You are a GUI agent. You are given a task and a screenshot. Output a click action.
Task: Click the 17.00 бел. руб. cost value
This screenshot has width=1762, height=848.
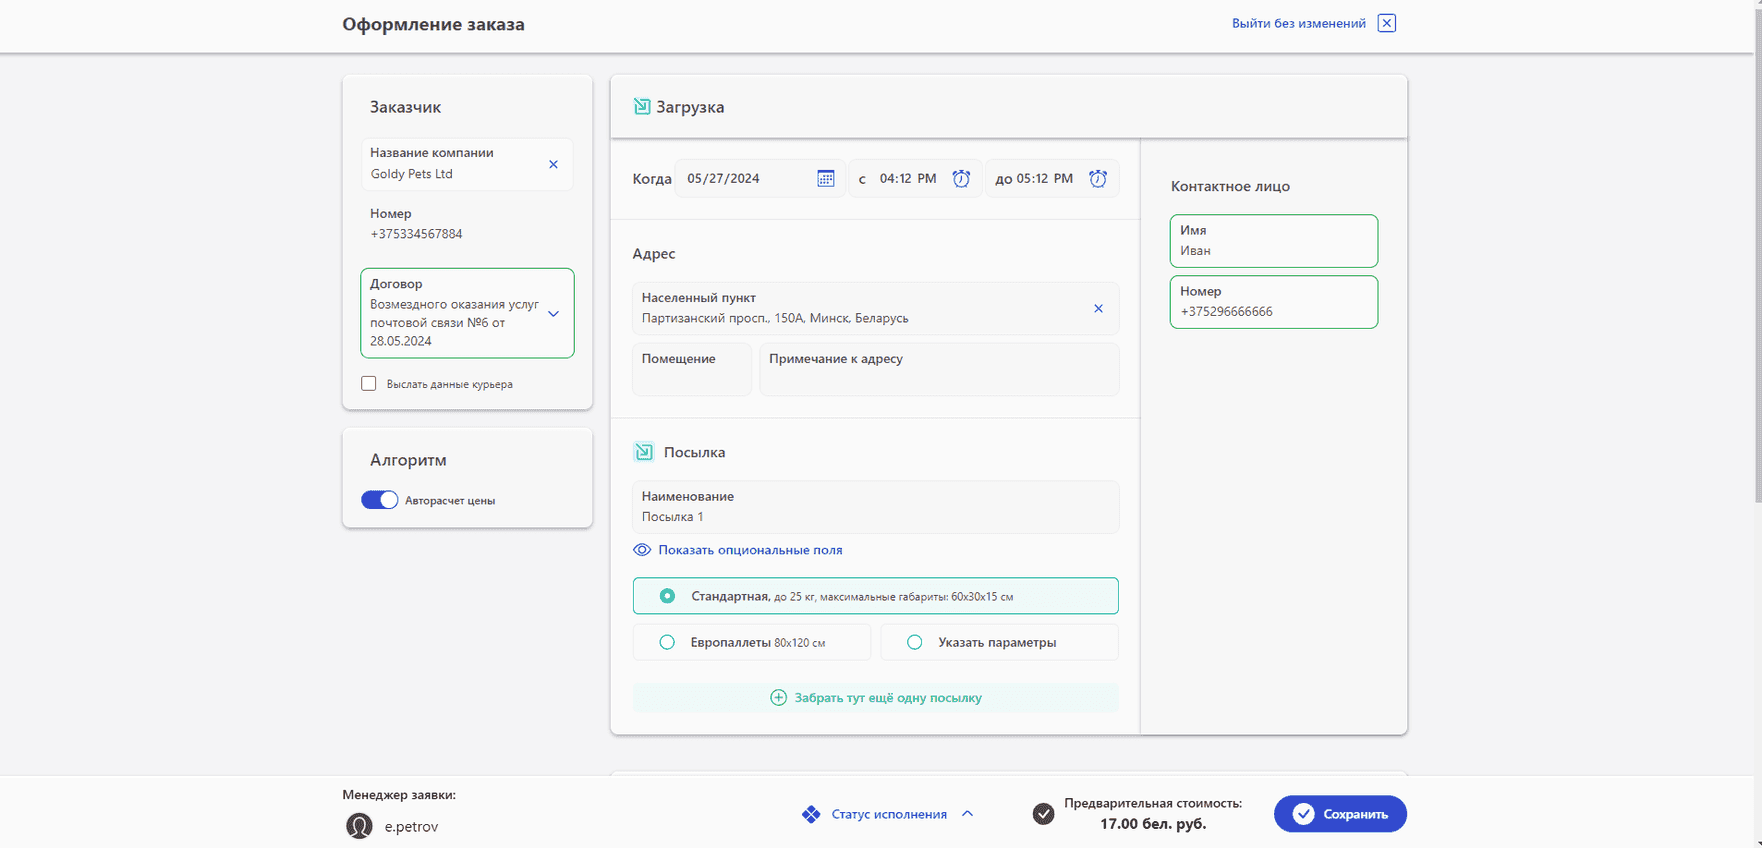click(1153, 824)
